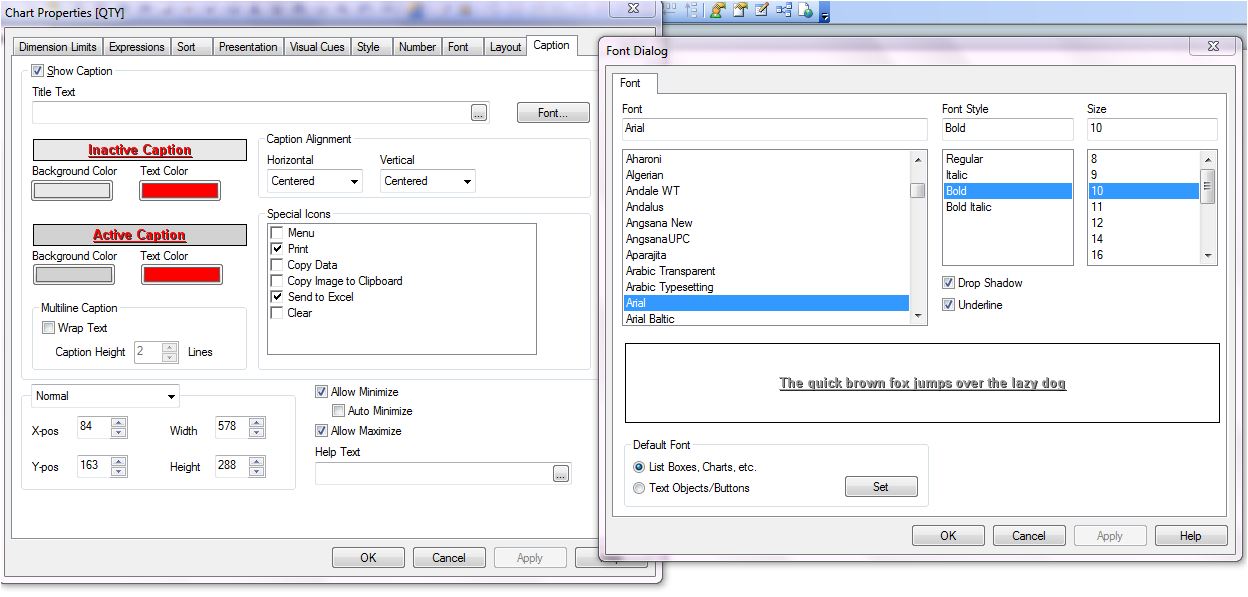
Task: Switch to the Expressions tab
Action: pos(137,47)
